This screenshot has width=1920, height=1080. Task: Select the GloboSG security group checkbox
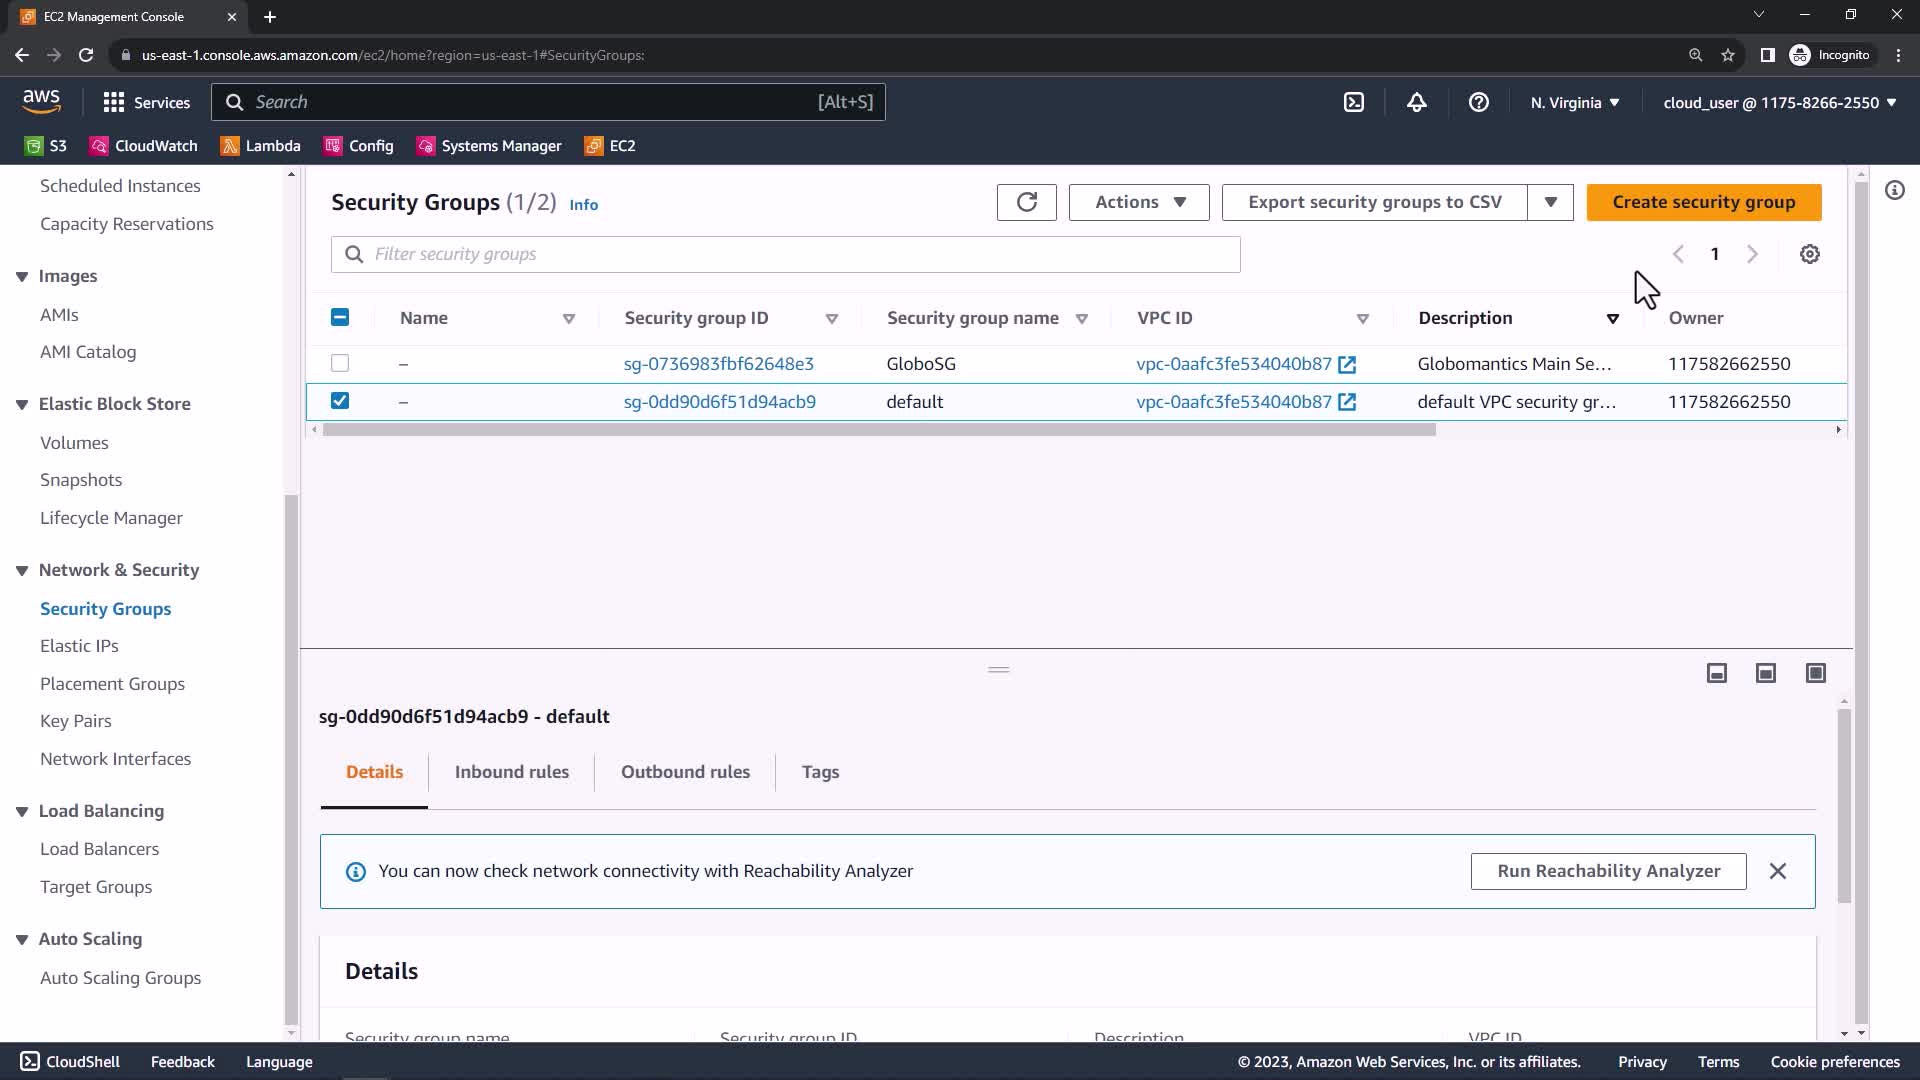(x=340, y=363)
